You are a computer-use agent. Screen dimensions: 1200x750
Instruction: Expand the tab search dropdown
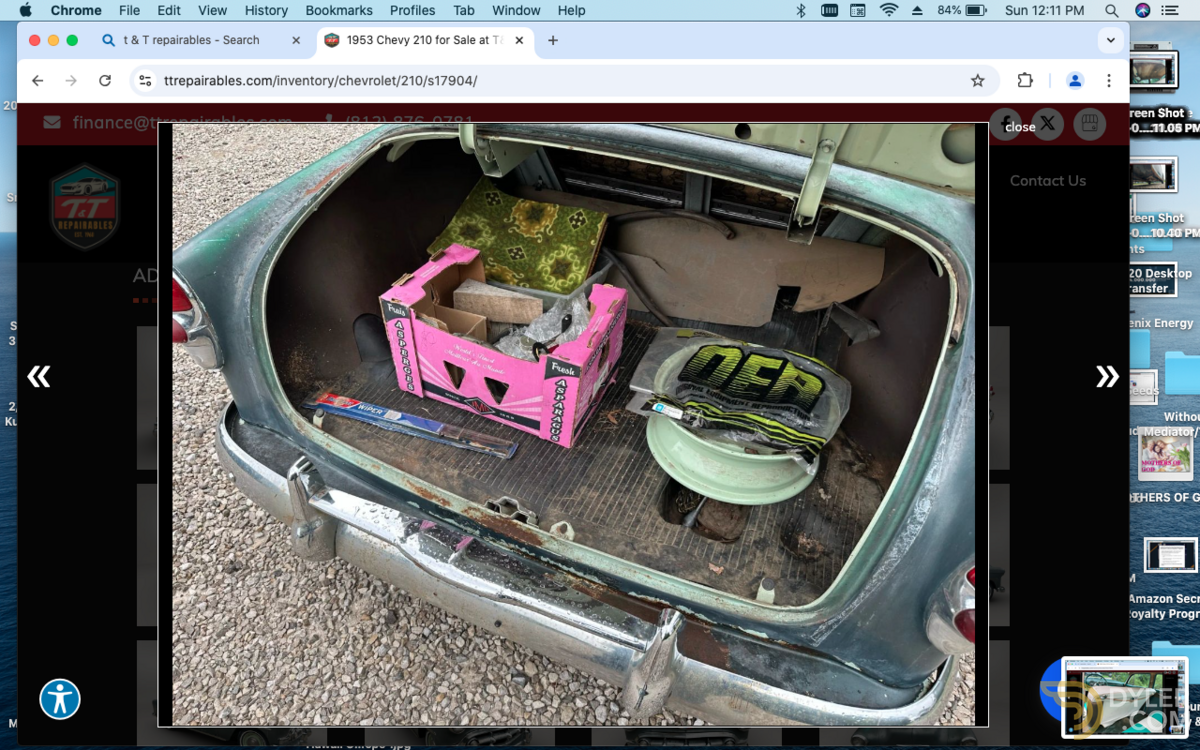pos(1111,40)
